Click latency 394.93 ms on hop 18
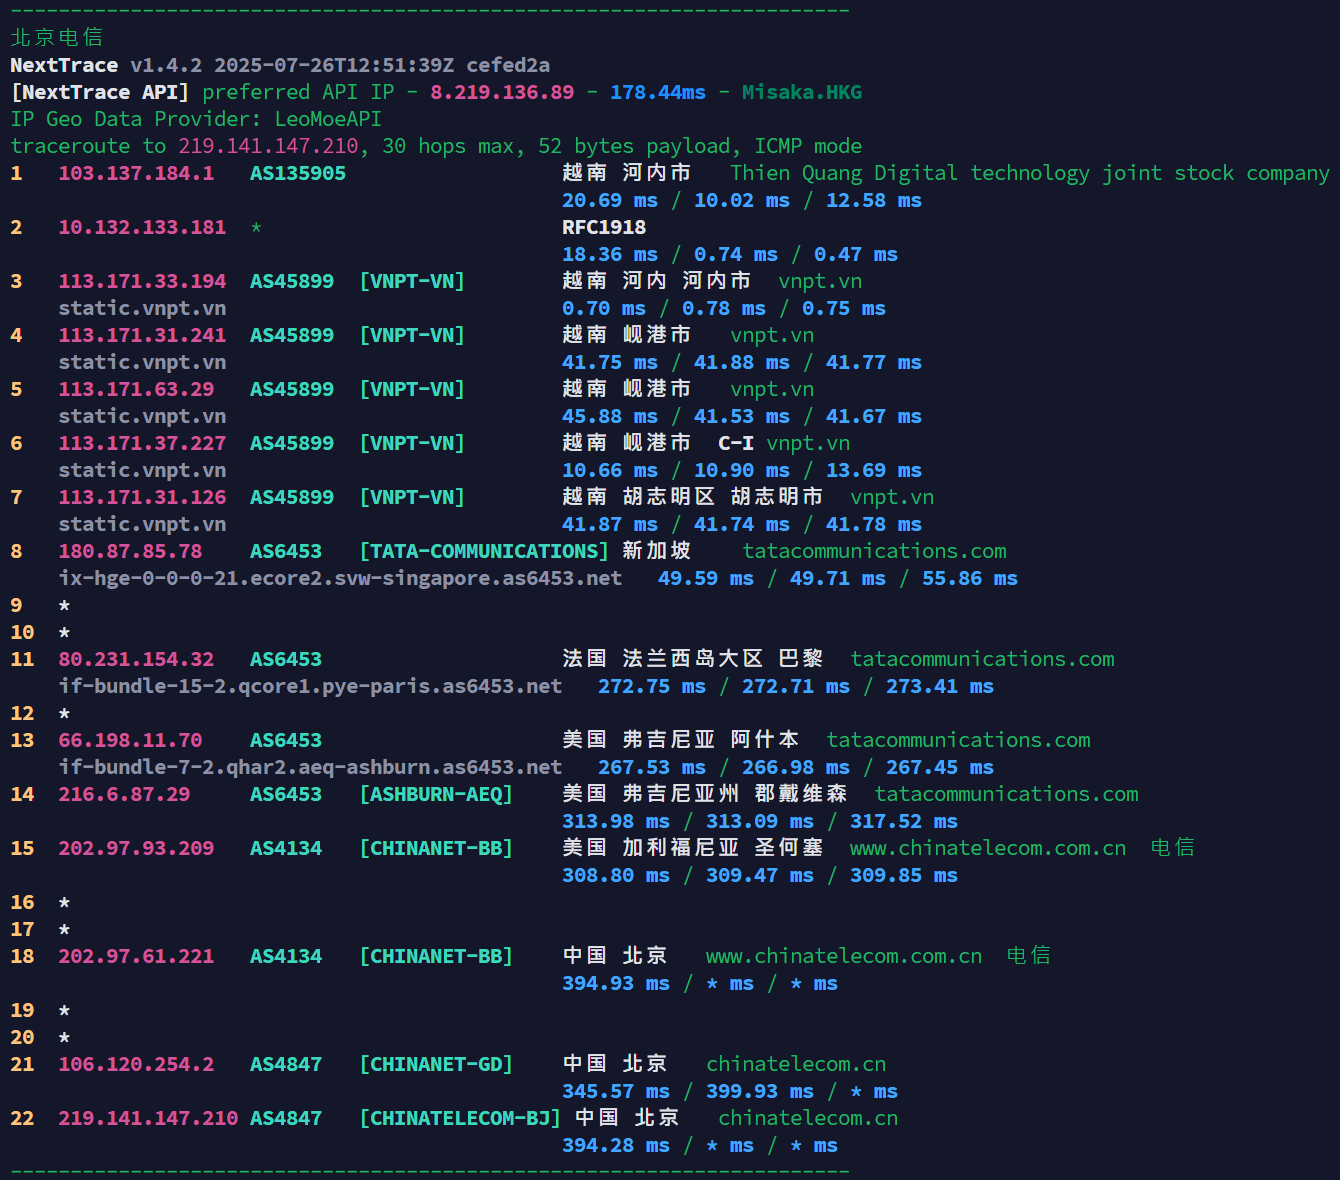The width and height of the screenshot is (1340, 1180). pyautogui.click(x=616, y=983)
